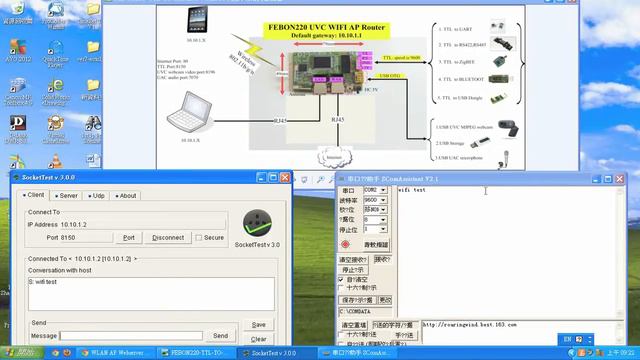Click the close-port button beside red indicator
This screenshot has width=640, height=360.
[x=375, y=245]
